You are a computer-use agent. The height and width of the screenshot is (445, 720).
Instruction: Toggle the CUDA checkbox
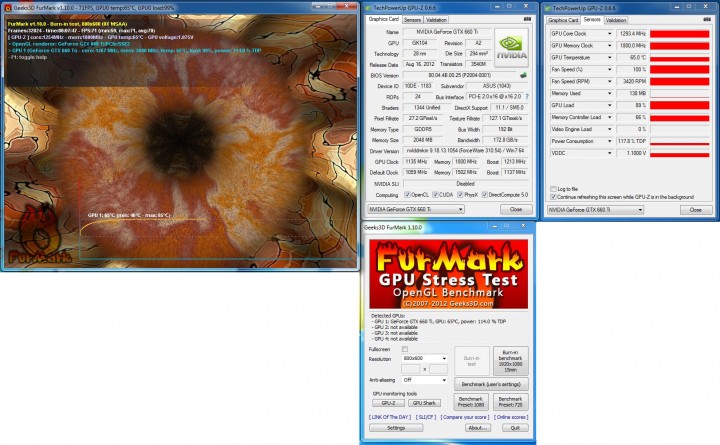pyautogui.click(x=435, y=195)
